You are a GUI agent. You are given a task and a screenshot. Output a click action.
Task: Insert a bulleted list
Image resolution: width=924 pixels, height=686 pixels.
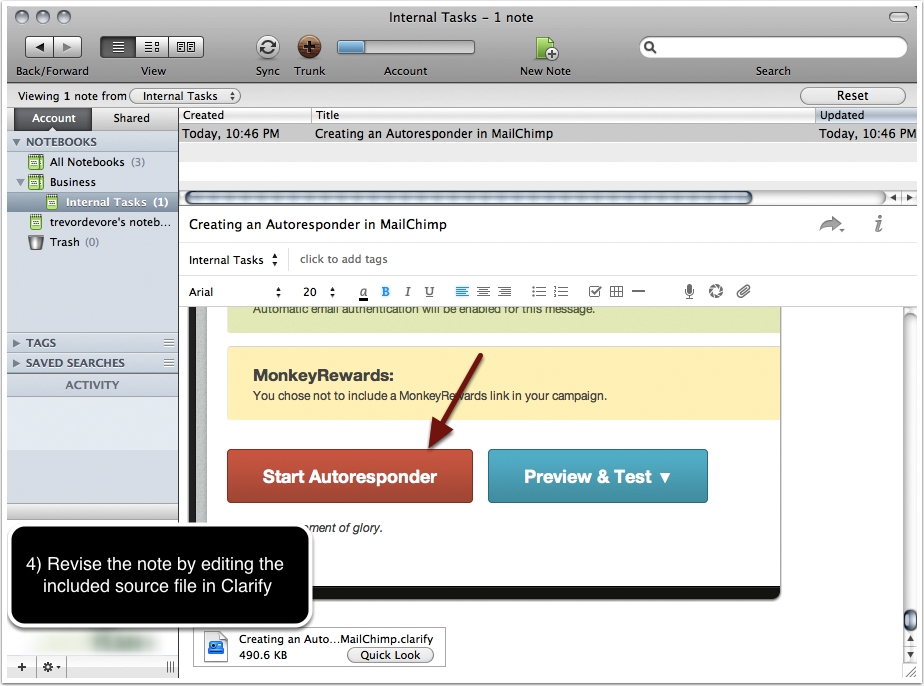(539, 292)
